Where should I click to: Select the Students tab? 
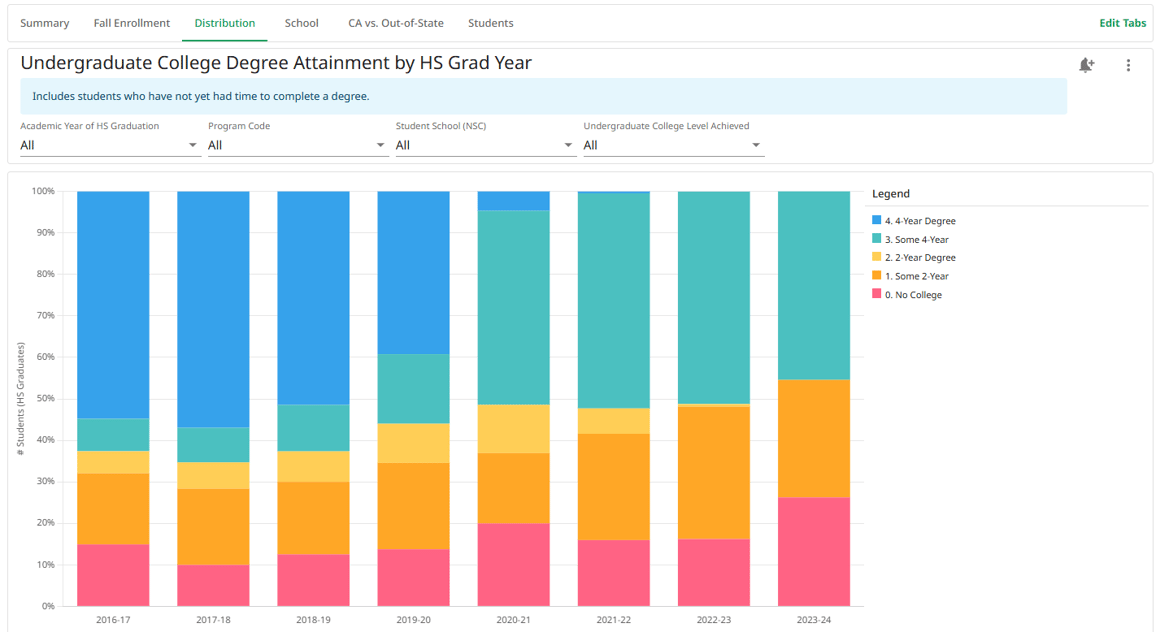(x=490, y=23)
